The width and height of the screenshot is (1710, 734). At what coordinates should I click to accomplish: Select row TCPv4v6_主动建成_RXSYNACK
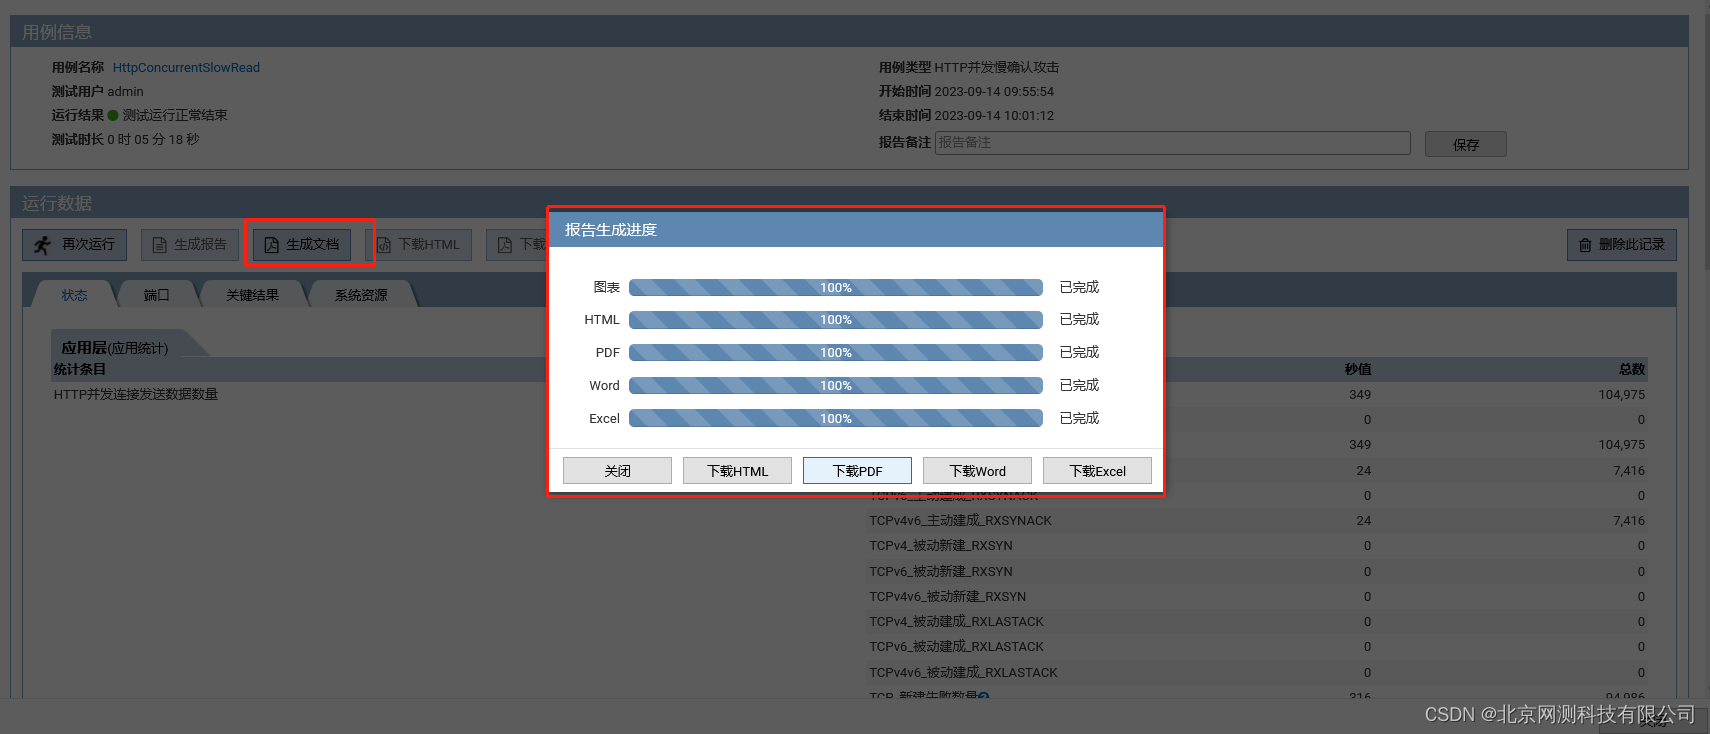(x=1257, y=521)
